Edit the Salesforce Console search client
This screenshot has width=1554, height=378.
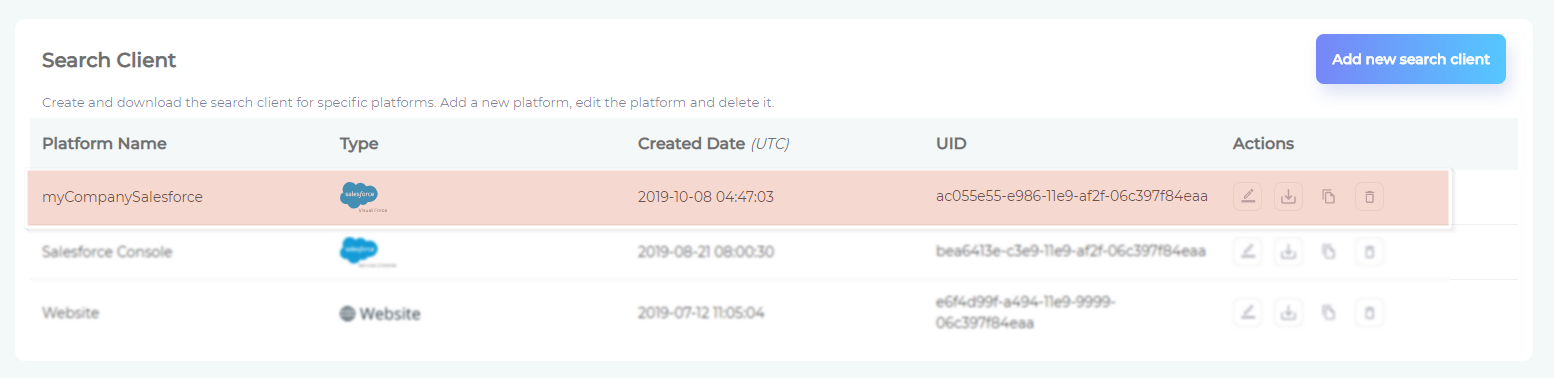tap(1247, 252)
